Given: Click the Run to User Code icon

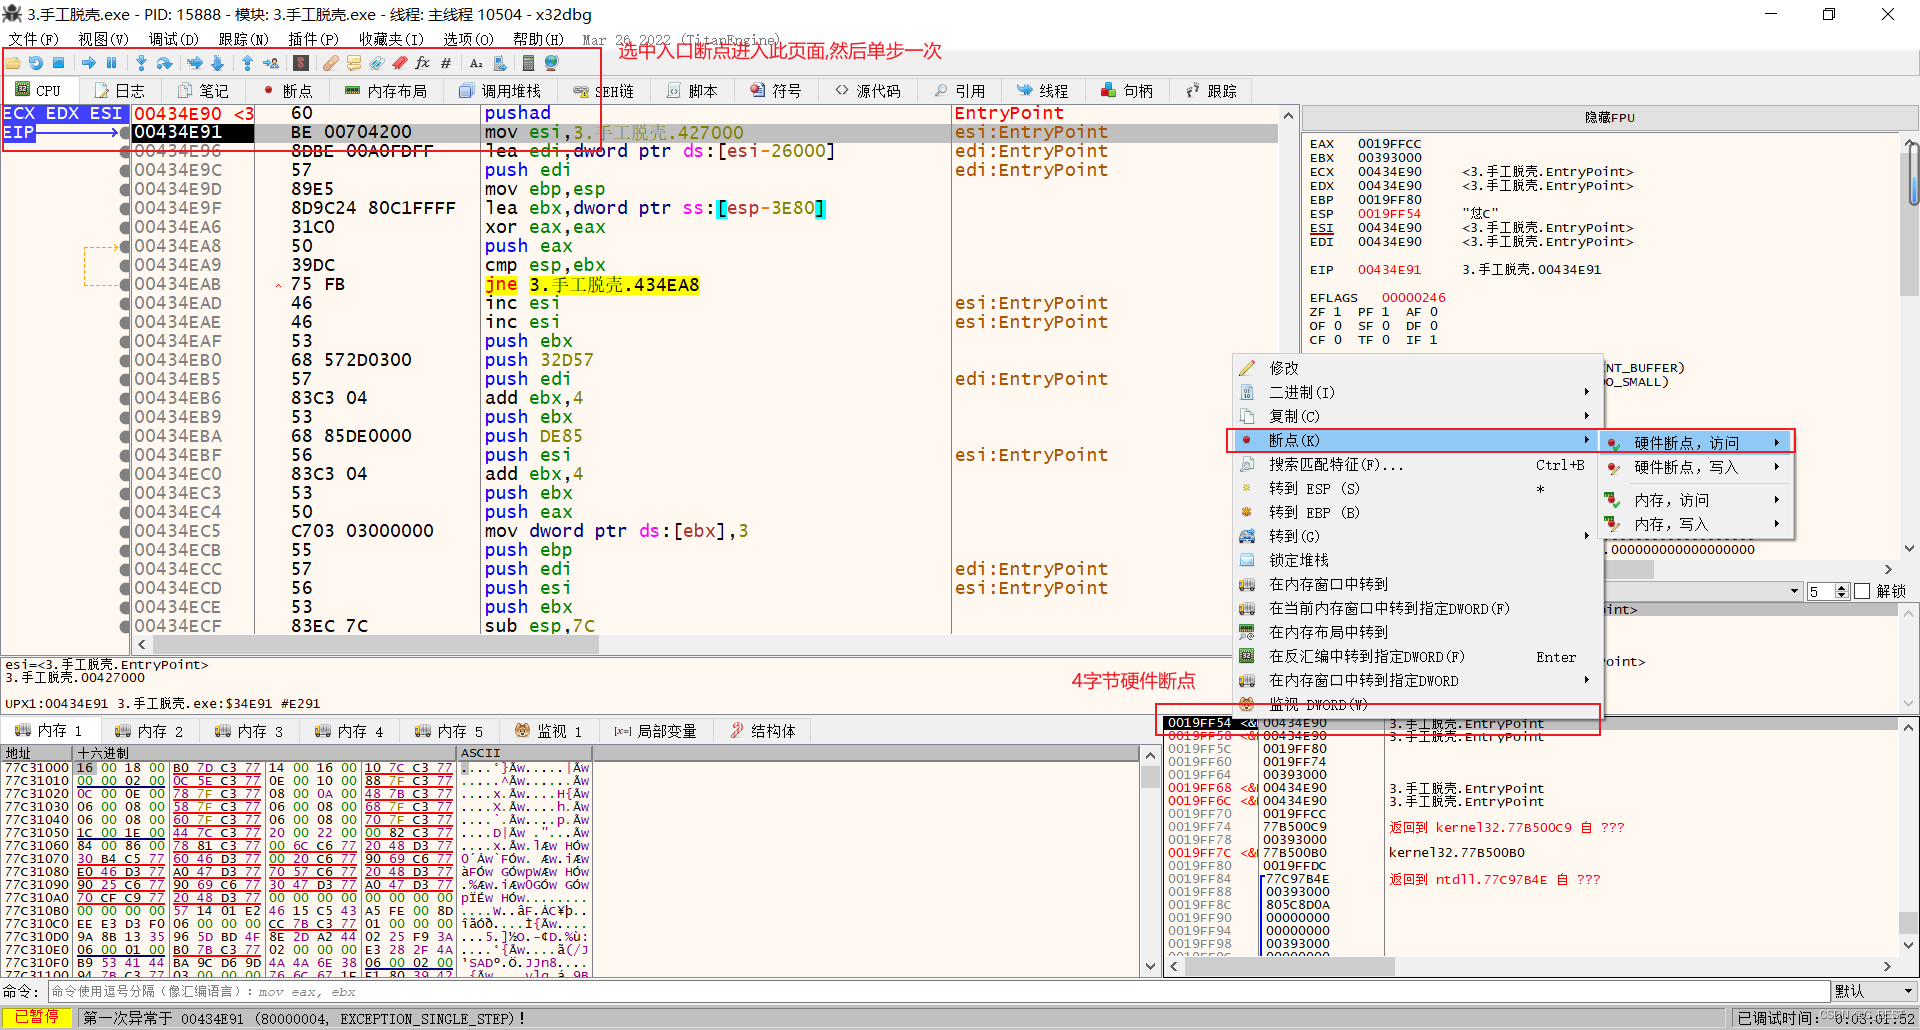Looking at the screenshot, I should point(271,63).
